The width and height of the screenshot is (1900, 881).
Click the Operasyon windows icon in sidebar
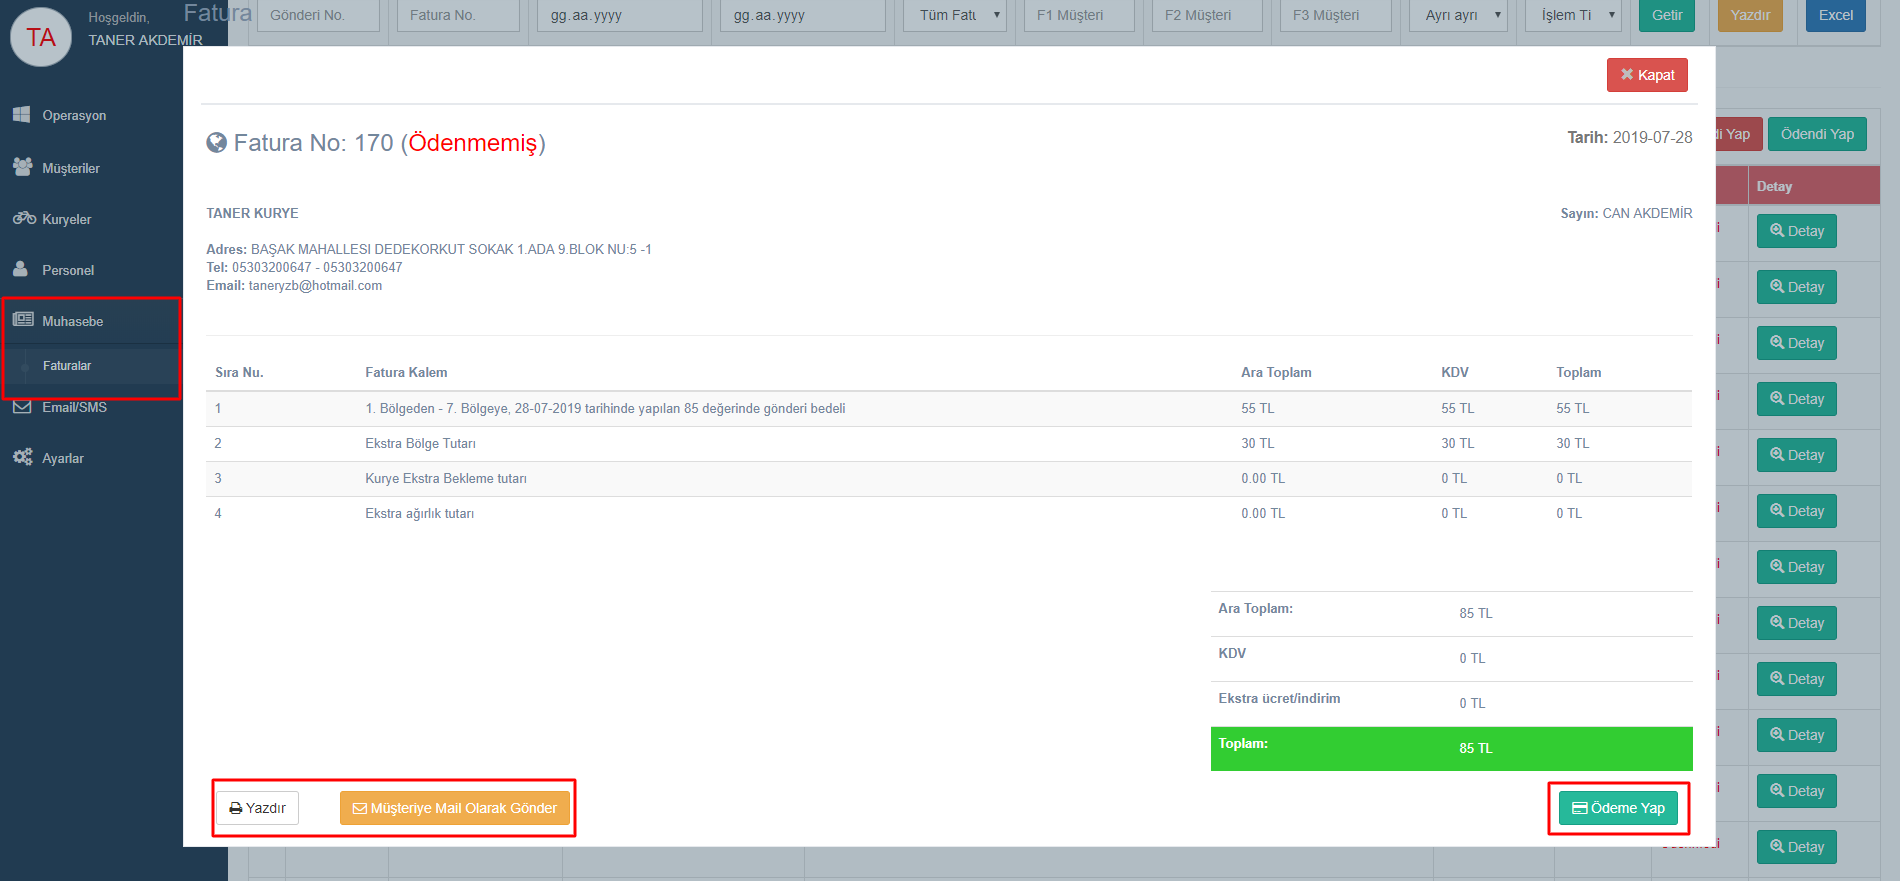tap(21, 115)
